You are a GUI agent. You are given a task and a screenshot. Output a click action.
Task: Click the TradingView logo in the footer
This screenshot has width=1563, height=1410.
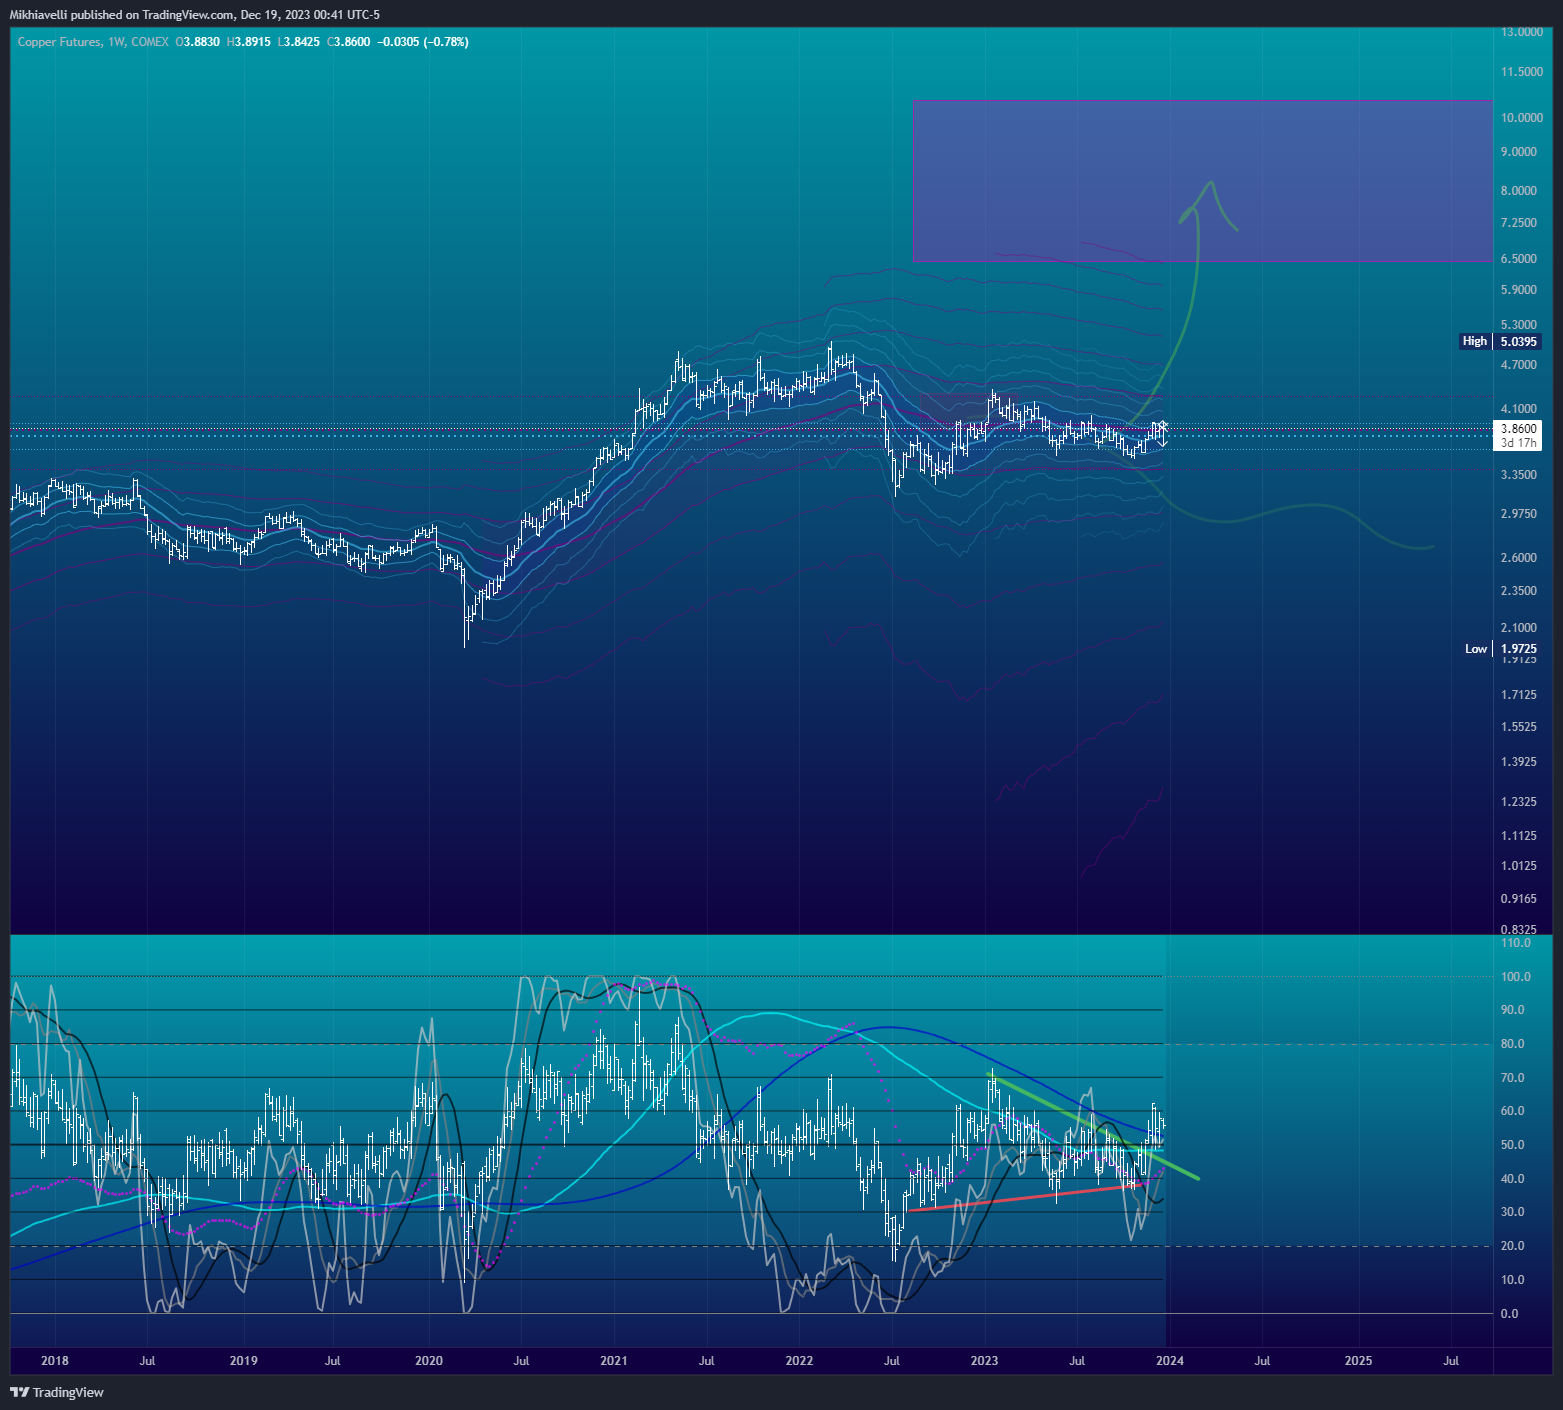coord(57,1392)
